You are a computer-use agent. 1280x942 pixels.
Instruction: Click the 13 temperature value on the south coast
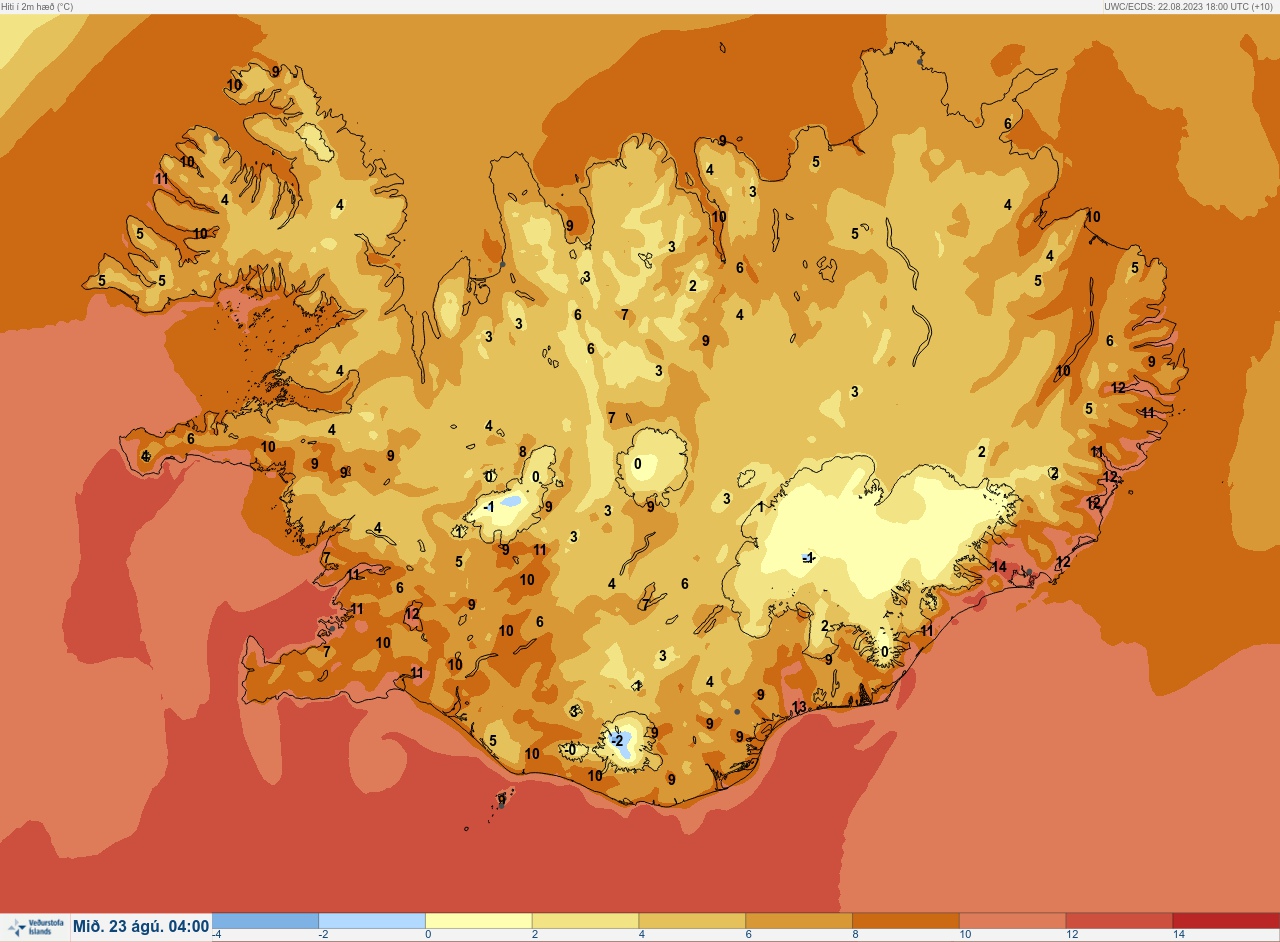pyautogui.click(x=798, y=707)
